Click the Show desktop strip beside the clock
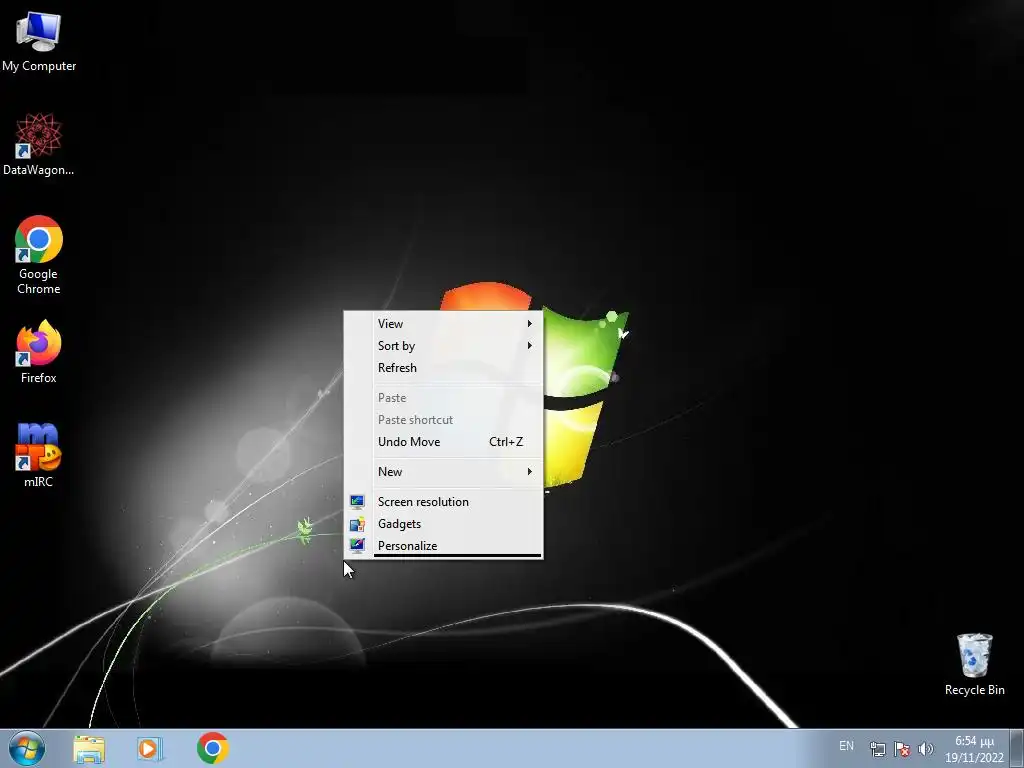 tap(1017, 748)
